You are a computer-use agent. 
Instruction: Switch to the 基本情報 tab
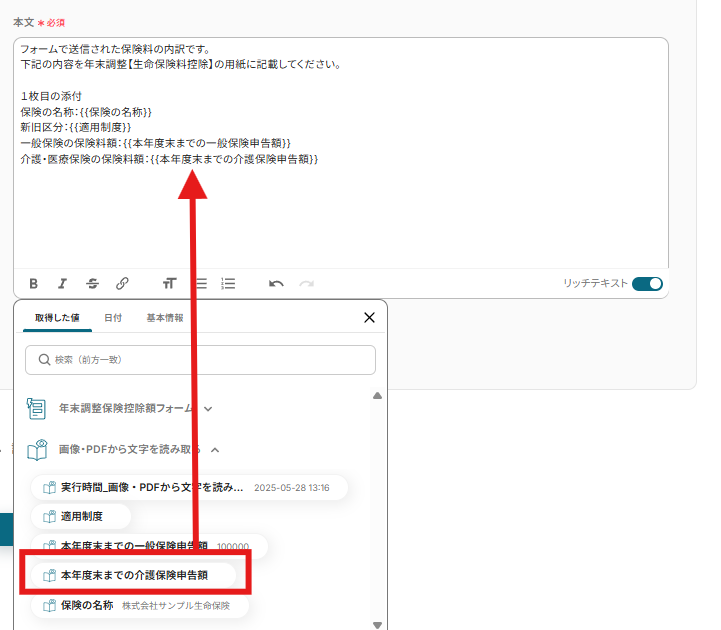[x=165, y=318]
